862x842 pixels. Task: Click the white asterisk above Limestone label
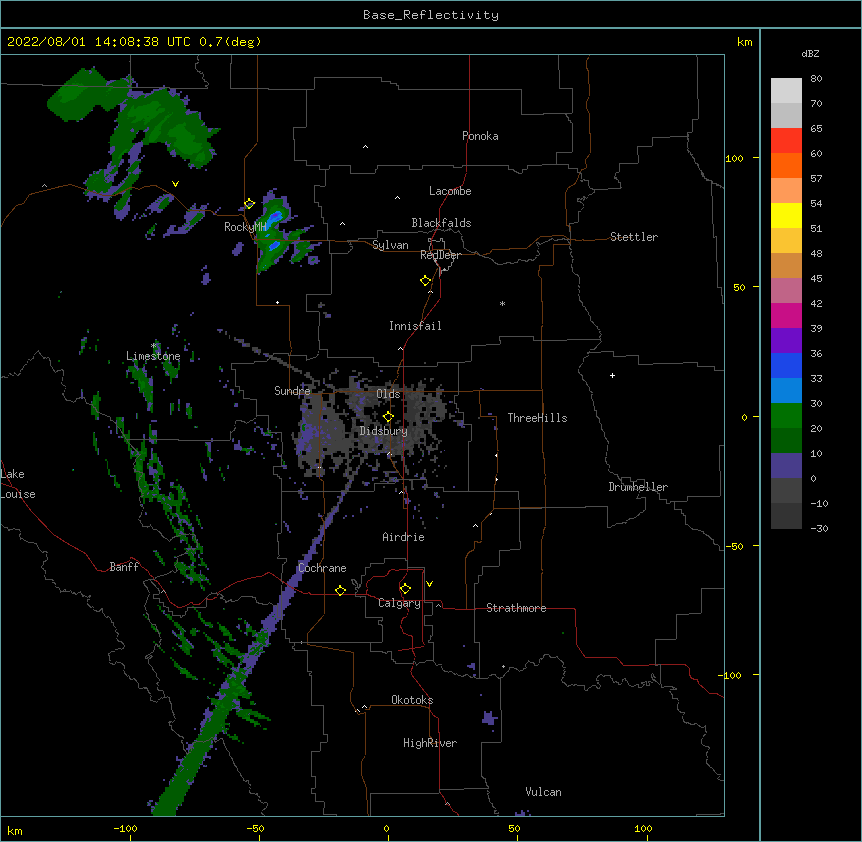(x=154, y=346)
